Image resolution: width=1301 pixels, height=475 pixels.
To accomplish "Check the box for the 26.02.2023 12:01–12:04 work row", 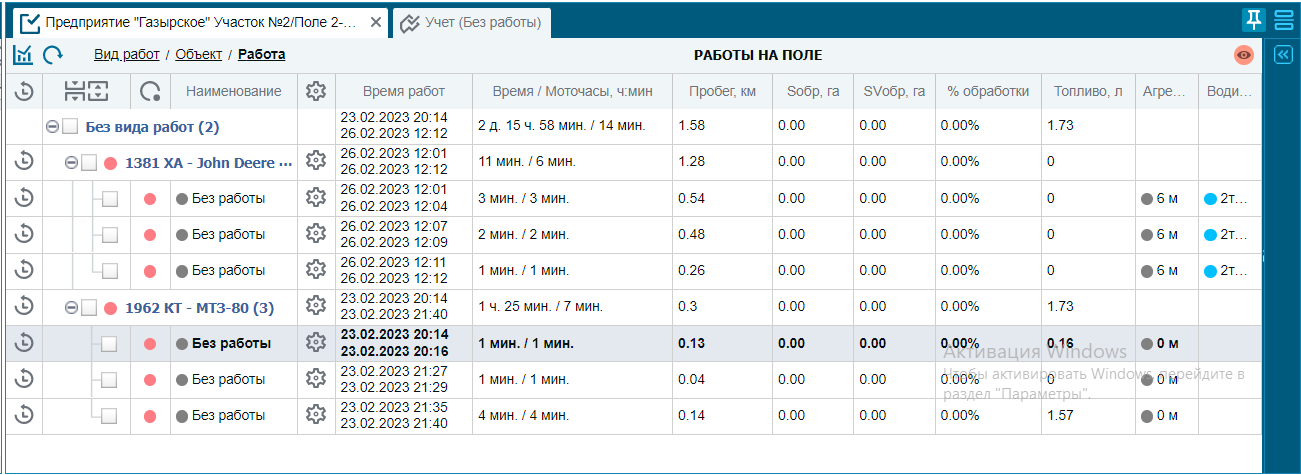I will [x=109, y=199].
